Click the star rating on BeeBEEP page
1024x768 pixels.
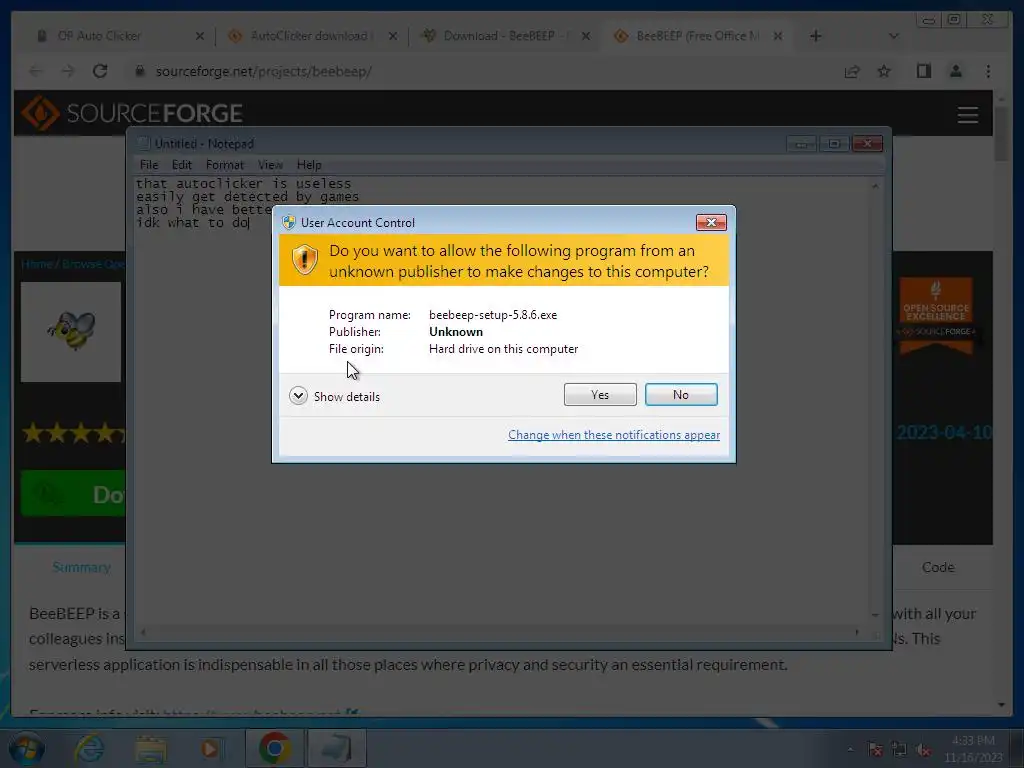pyautogui.click(x=74, y=432)
